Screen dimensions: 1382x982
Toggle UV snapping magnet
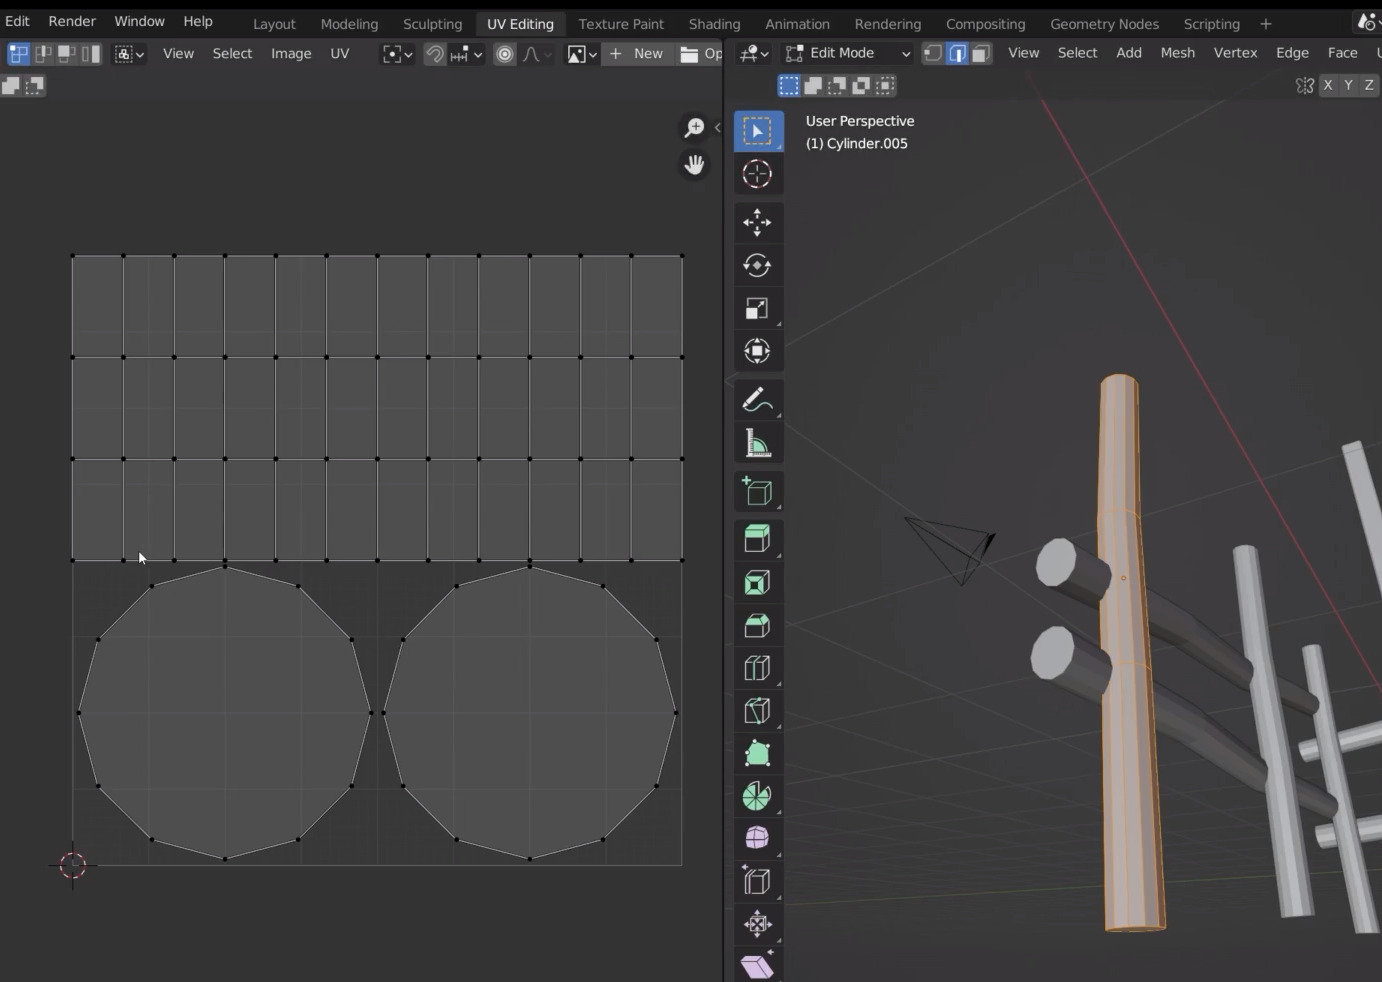click(435, 54)
